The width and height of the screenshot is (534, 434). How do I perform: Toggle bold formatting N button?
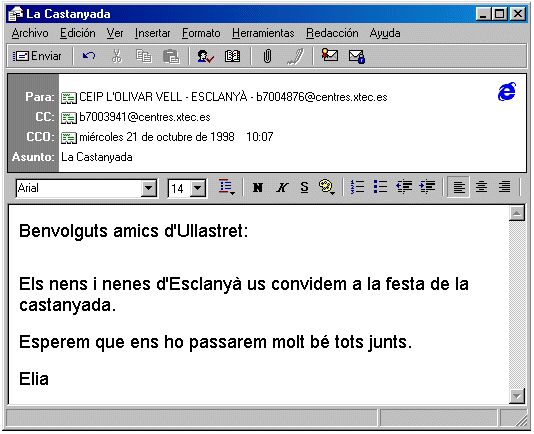pyautogui.click(x=258, y=187)
